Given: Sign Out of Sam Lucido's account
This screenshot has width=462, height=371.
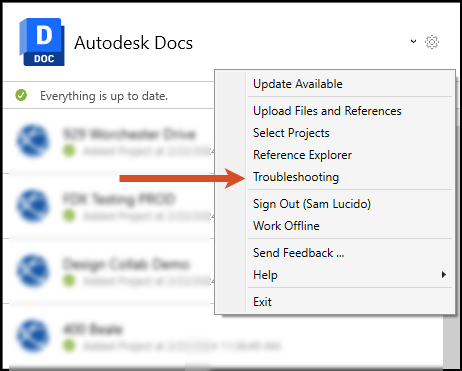Looking at the screenshot, I should pyautogui.click(x=312, y=204).
